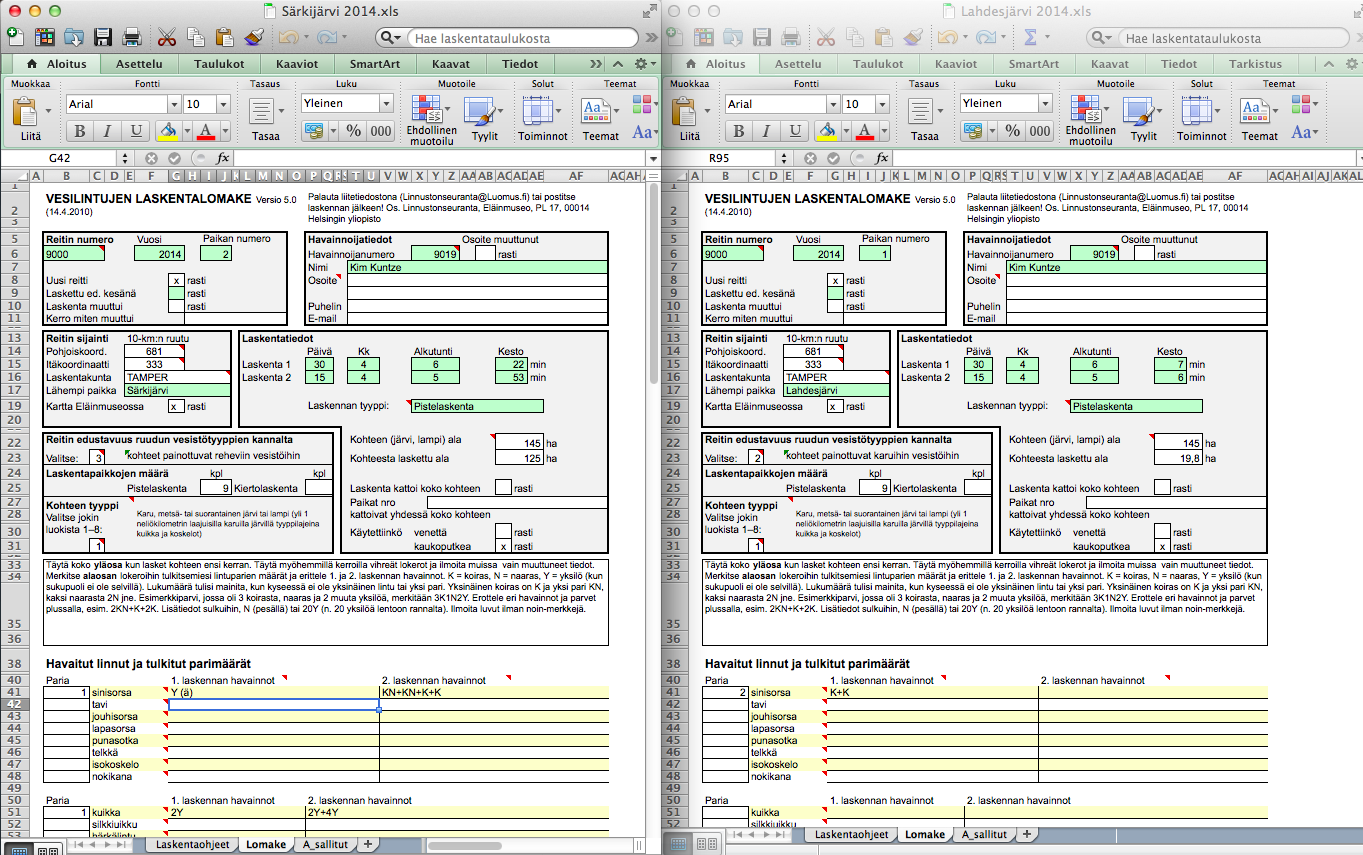This screenshot has width=1363, height=855.
Task: Open the Tarkistus ribbon tab in Lahdesjärvi
Action: pyautogui.click(x=1255, y=64)
